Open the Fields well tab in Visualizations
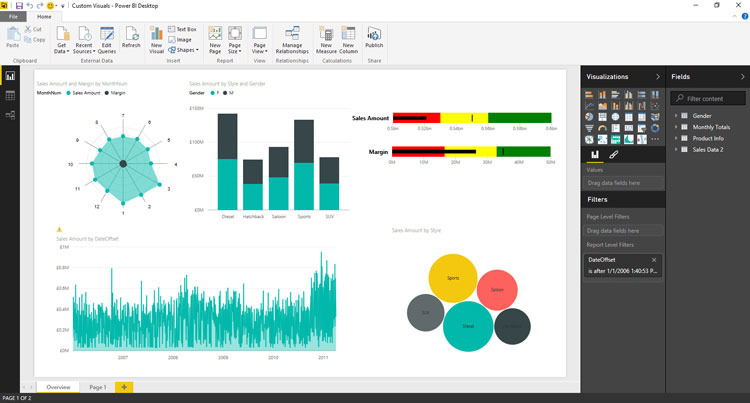The image size is (750, 403). pyautogui.click(x=595, y=154)
